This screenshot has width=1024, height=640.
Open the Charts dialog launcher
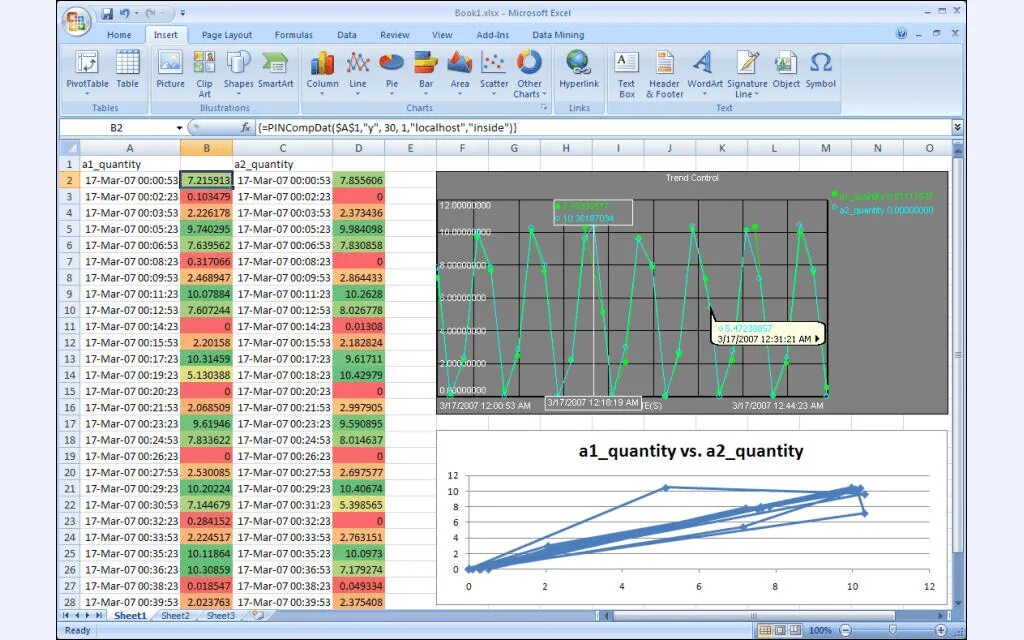[x=543, y=108]
